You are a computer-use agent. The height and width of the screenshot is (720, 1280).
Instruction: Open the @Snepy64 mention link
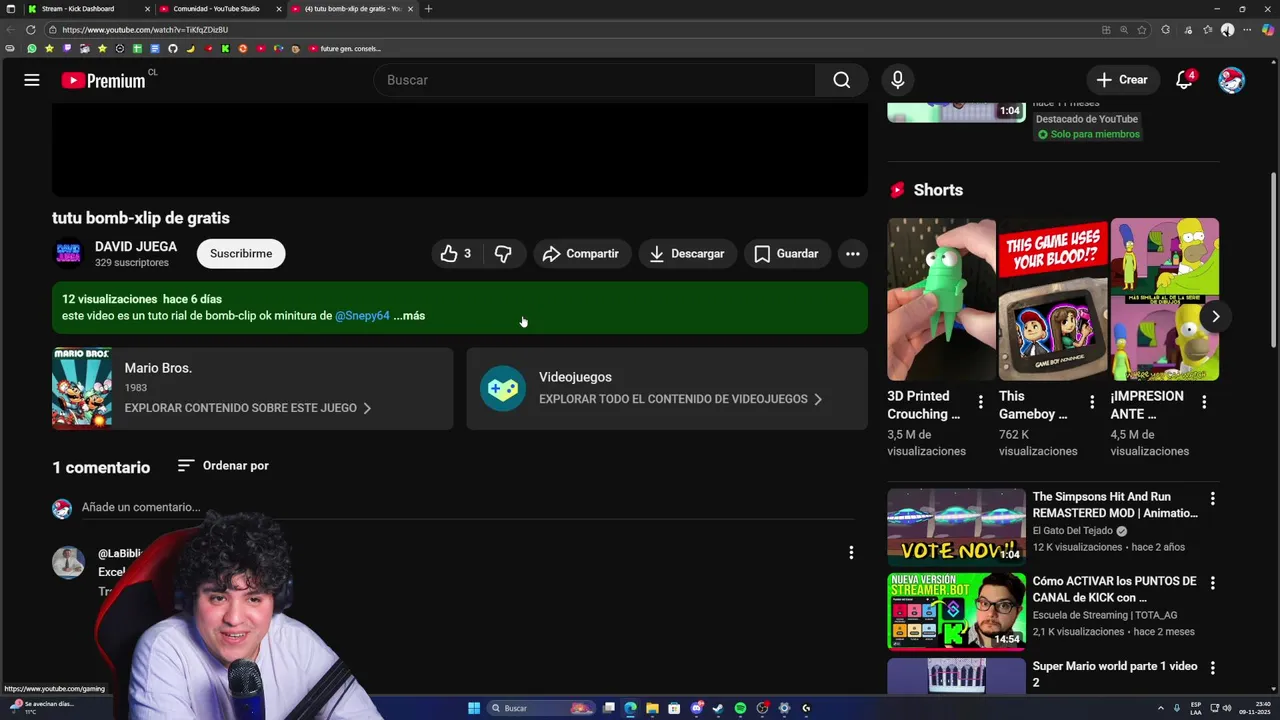pos(362,316)
